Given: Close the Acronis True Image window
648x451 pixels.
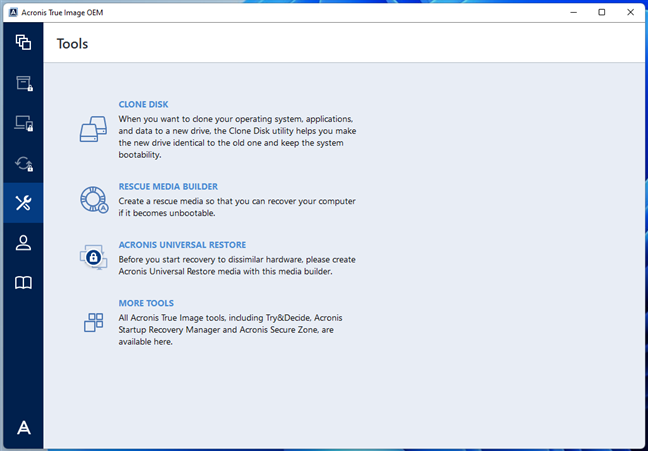Looking at the screenshot, I should pyautogui.click(x=630, y=12).
